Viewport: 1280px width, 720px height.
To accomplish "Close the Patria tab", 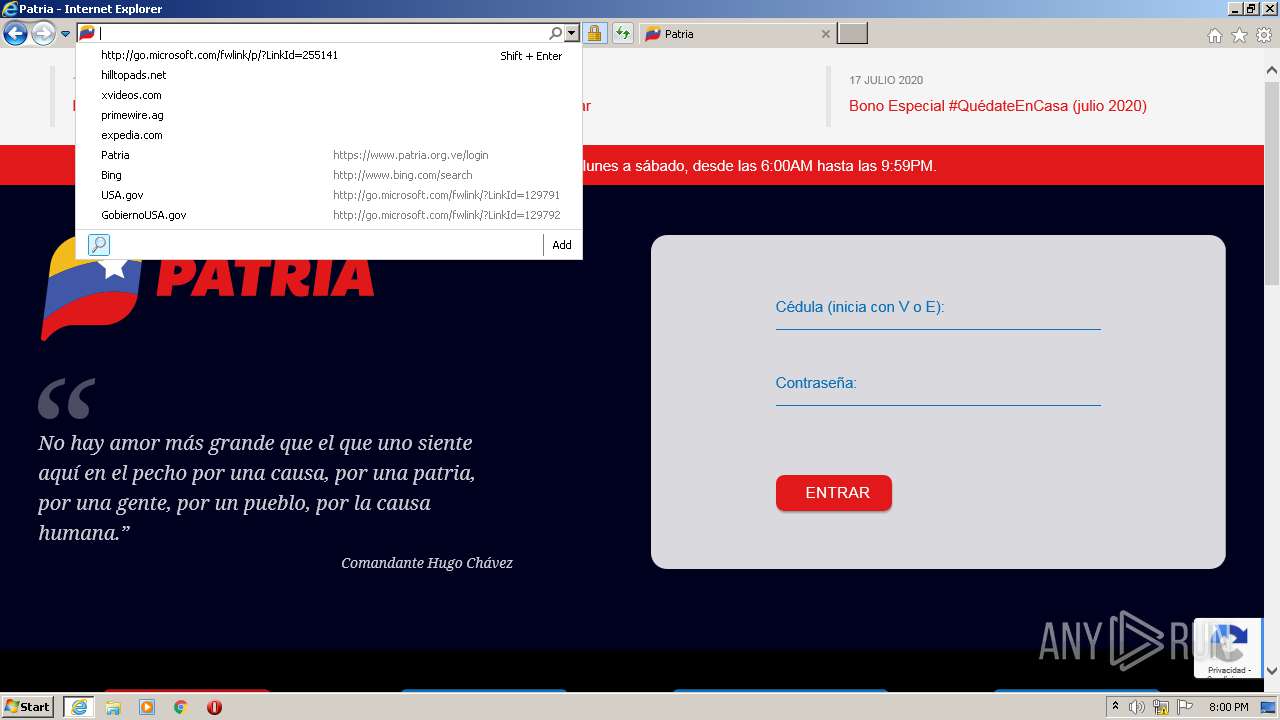I will [x=825, y=34].
